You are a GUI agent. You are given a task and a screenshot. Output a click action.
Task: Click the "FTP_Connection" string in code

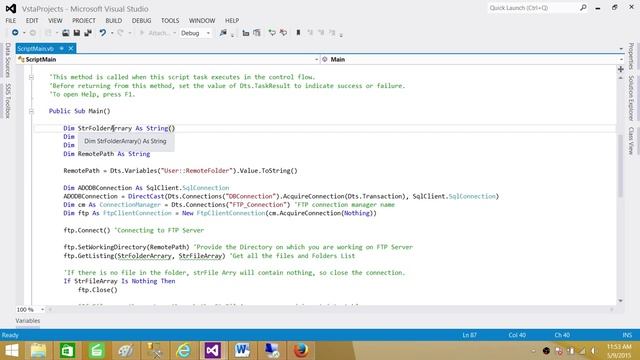(258, 205)
